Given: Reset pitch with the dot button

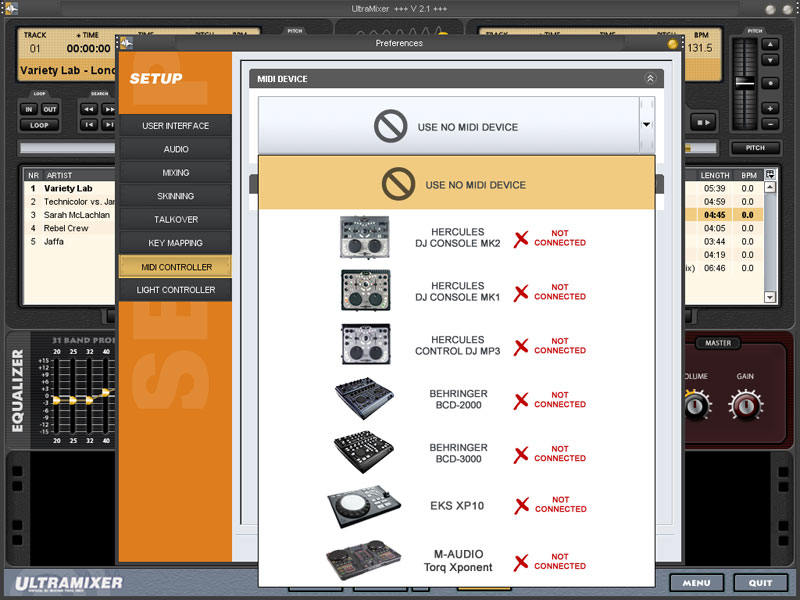Looking at the screenshot, I should [770, 83].
